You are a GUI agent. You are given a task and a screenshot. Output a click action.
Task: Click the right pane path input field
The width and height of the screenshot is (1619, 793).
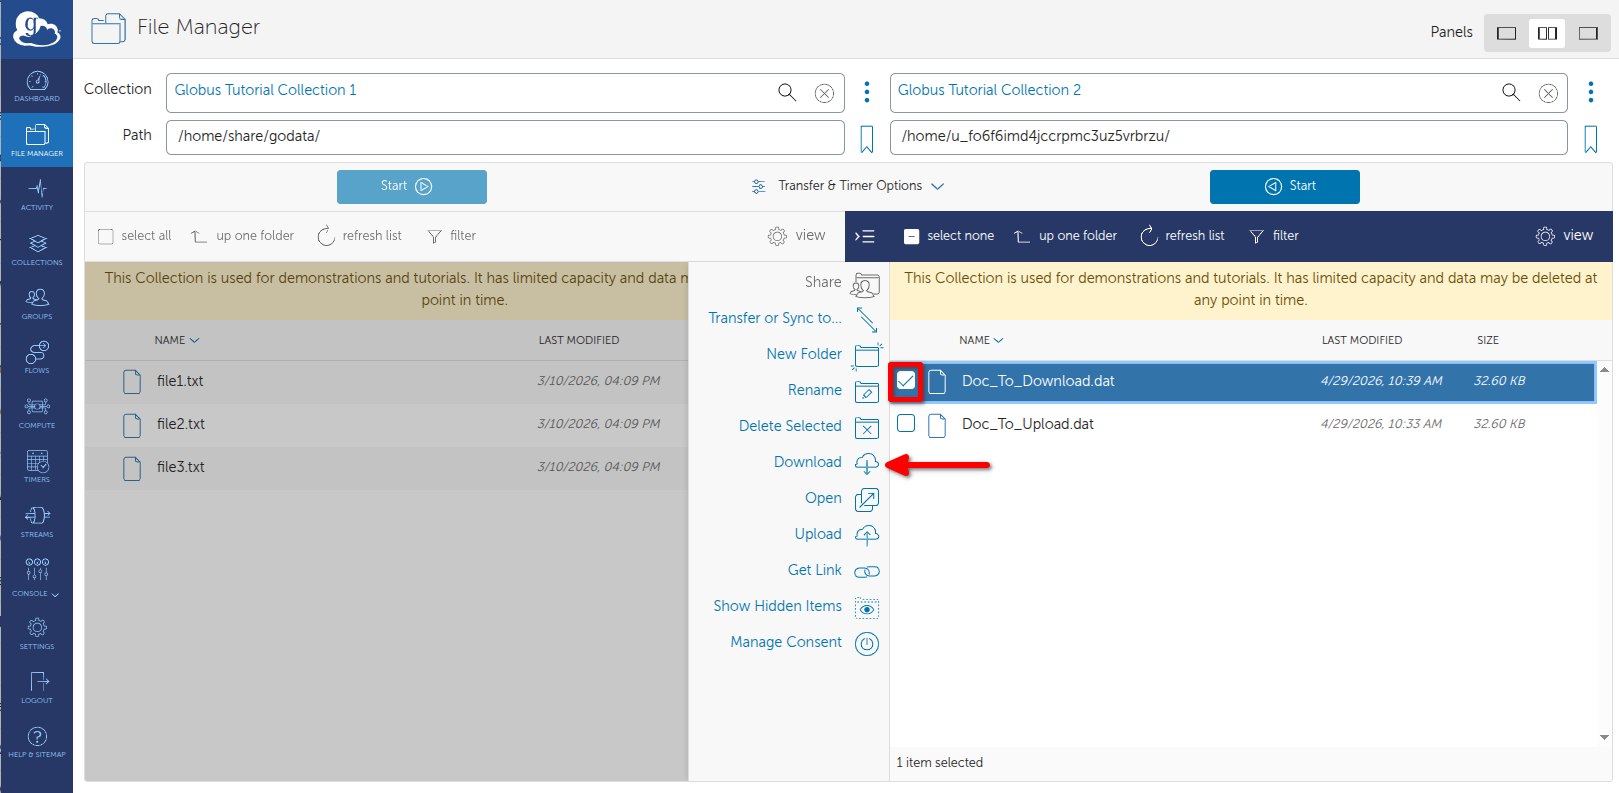1228,137
